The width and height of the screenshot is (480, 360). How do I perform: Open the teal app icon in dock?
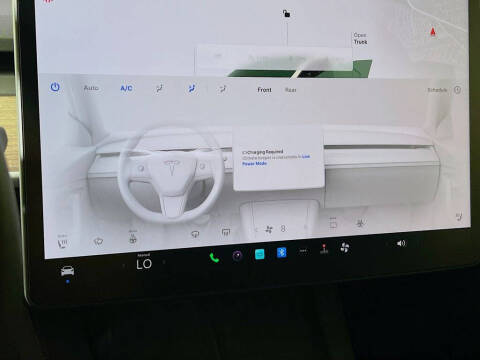coord(260,254)
